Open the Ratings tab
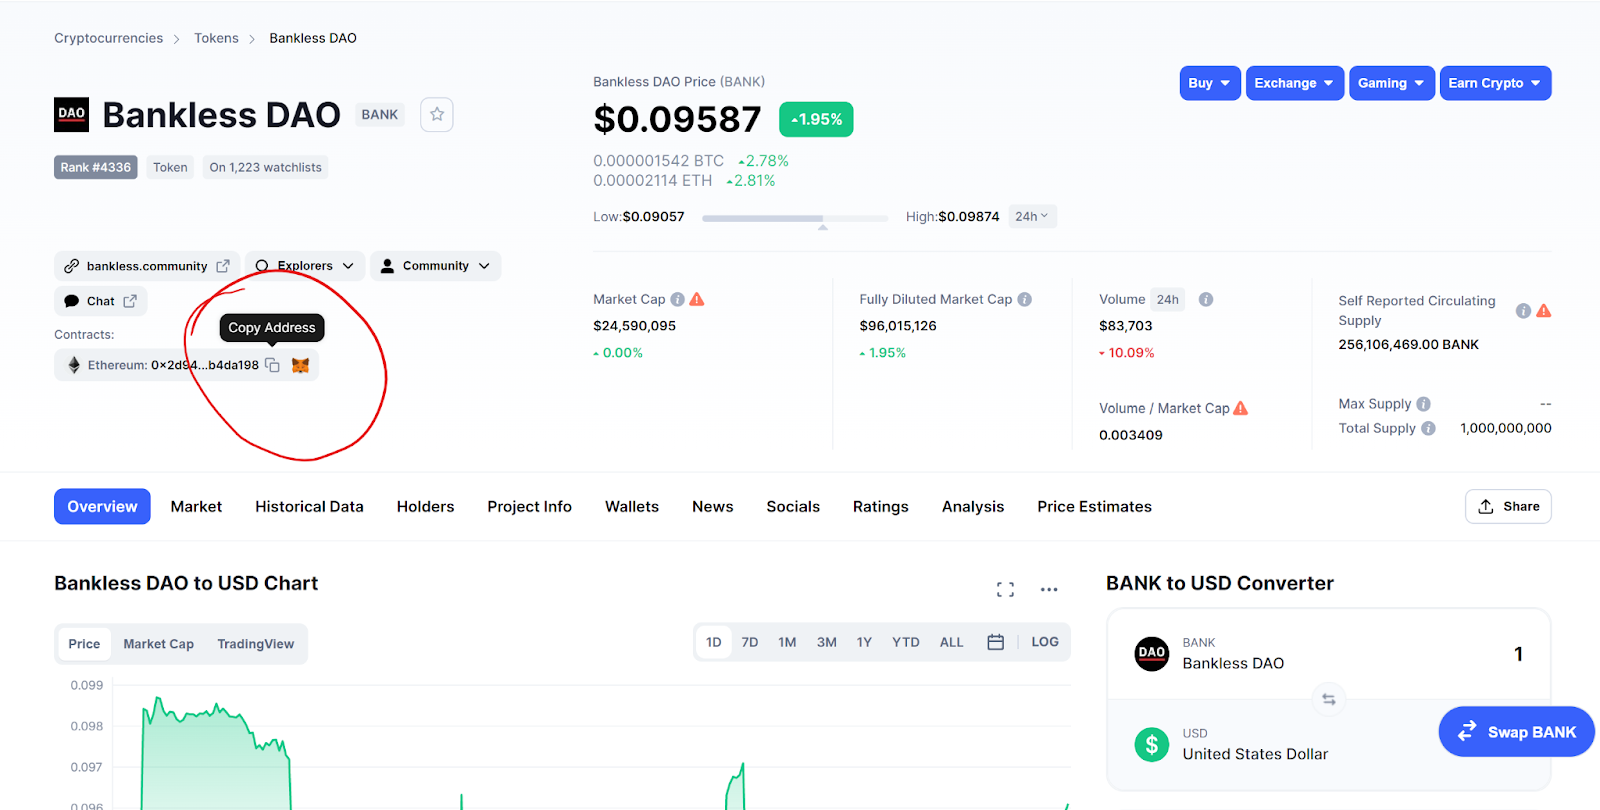Image resolution: width=1600 pixels, height=810 pixels. [x=881, y=506]
